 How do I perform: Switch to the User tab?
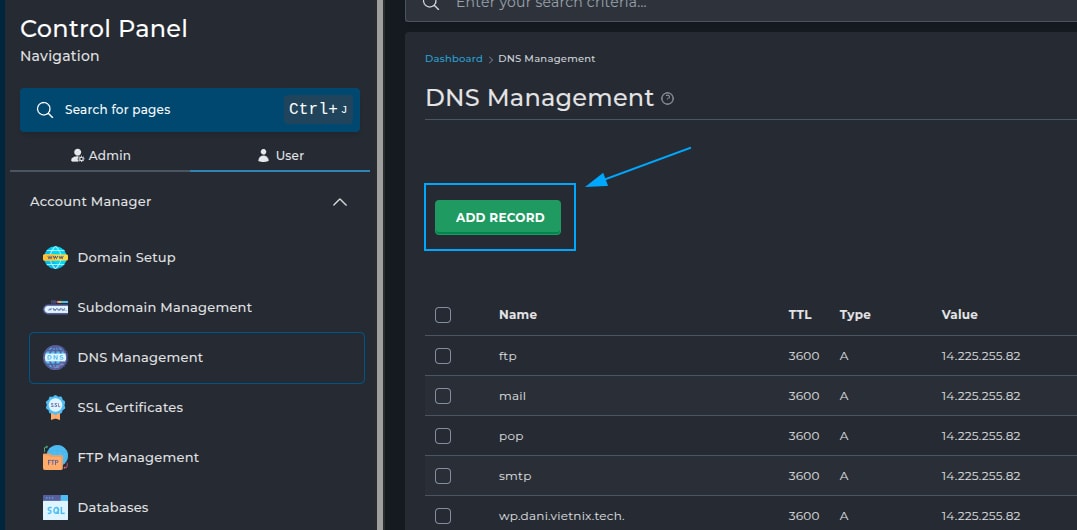coord(280,156)
